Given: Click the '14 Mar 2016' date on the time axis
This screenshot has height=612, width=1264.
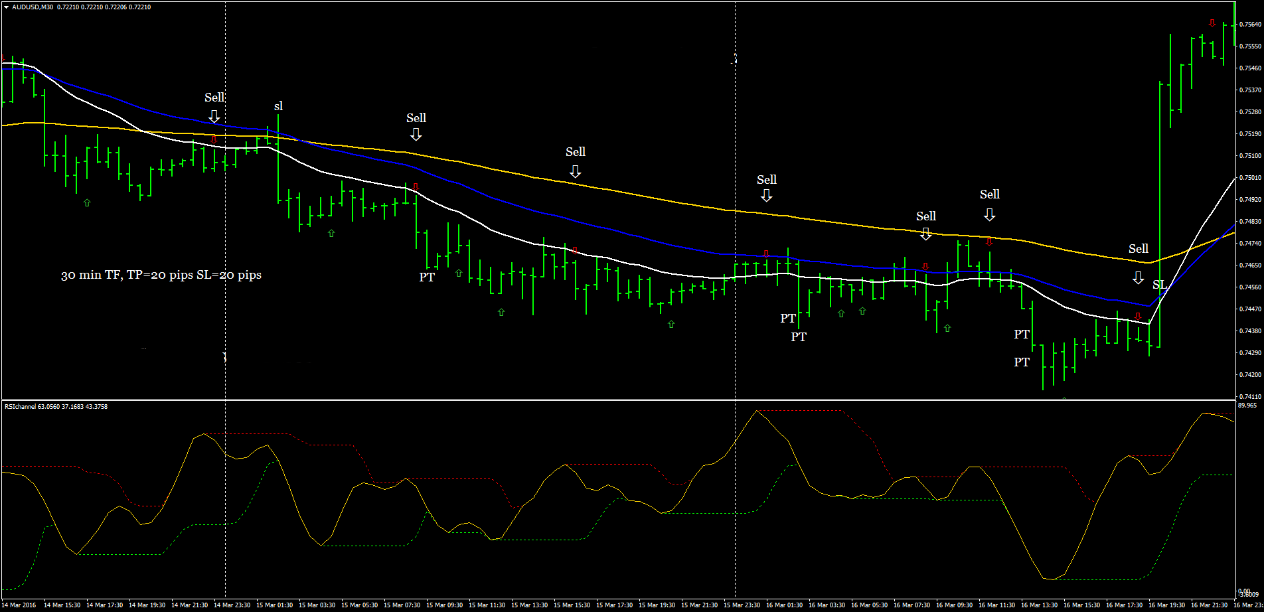Looking at the screenshot, I should [22, 605].
